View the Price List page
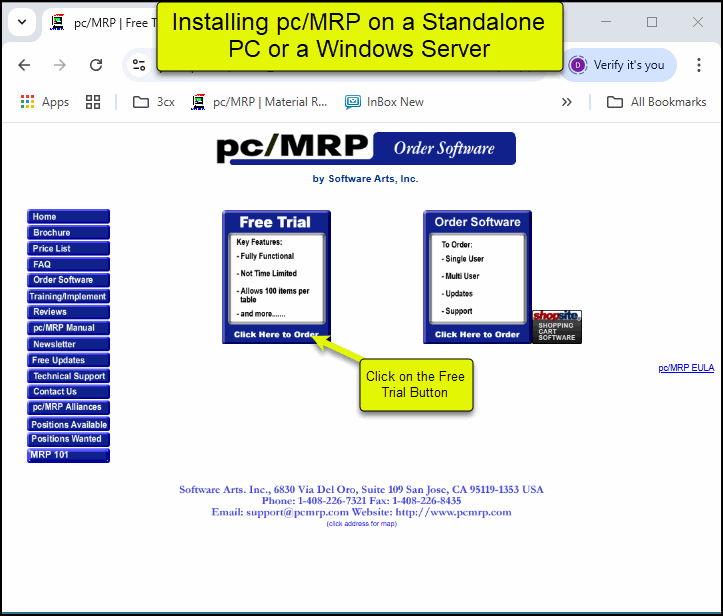The image size is (723, 616). (68, 249)
